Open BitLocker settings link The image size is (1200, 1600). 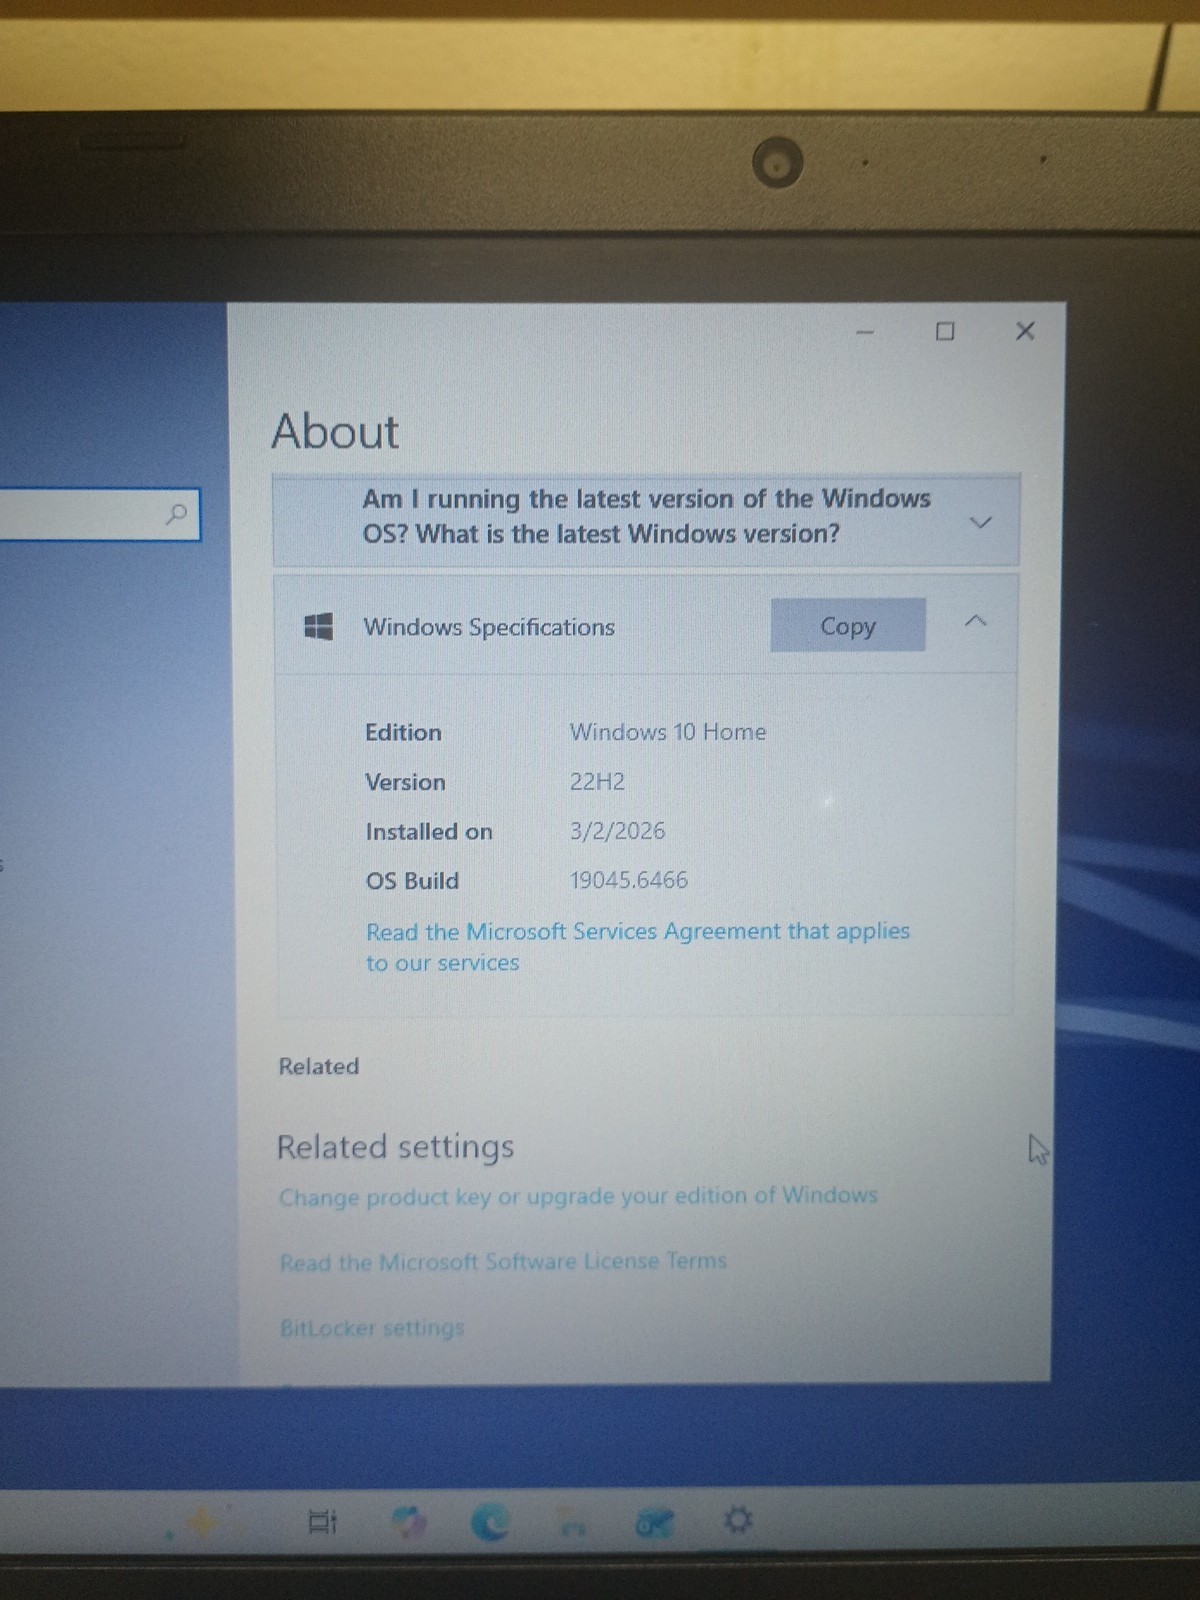[372, 1328]
